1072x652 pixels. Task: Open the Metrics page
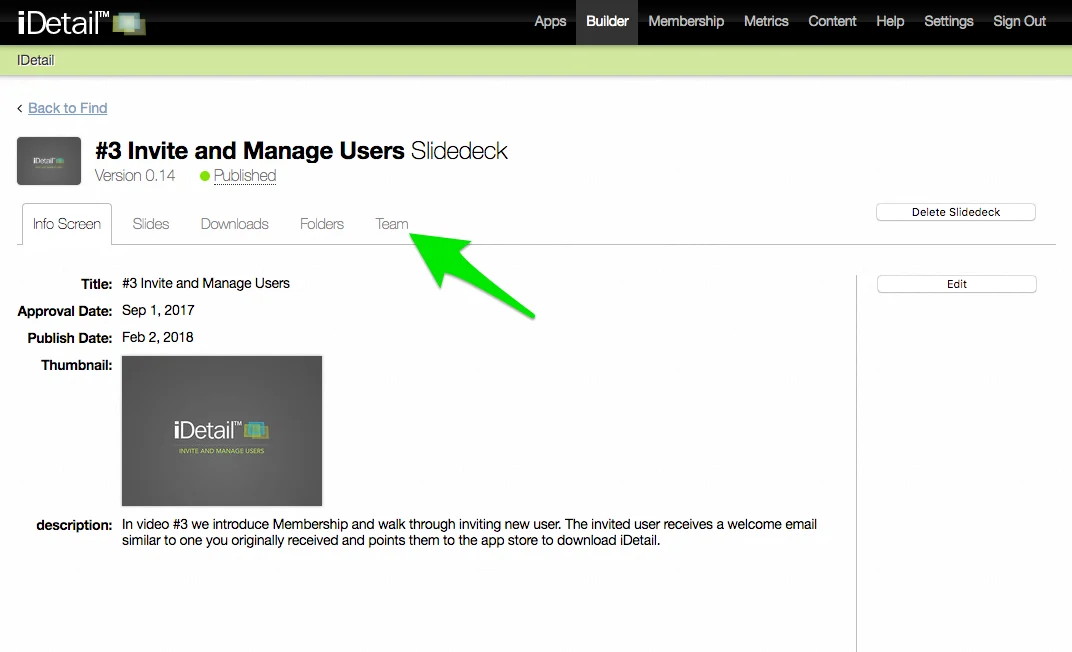[x=766, y=21]
